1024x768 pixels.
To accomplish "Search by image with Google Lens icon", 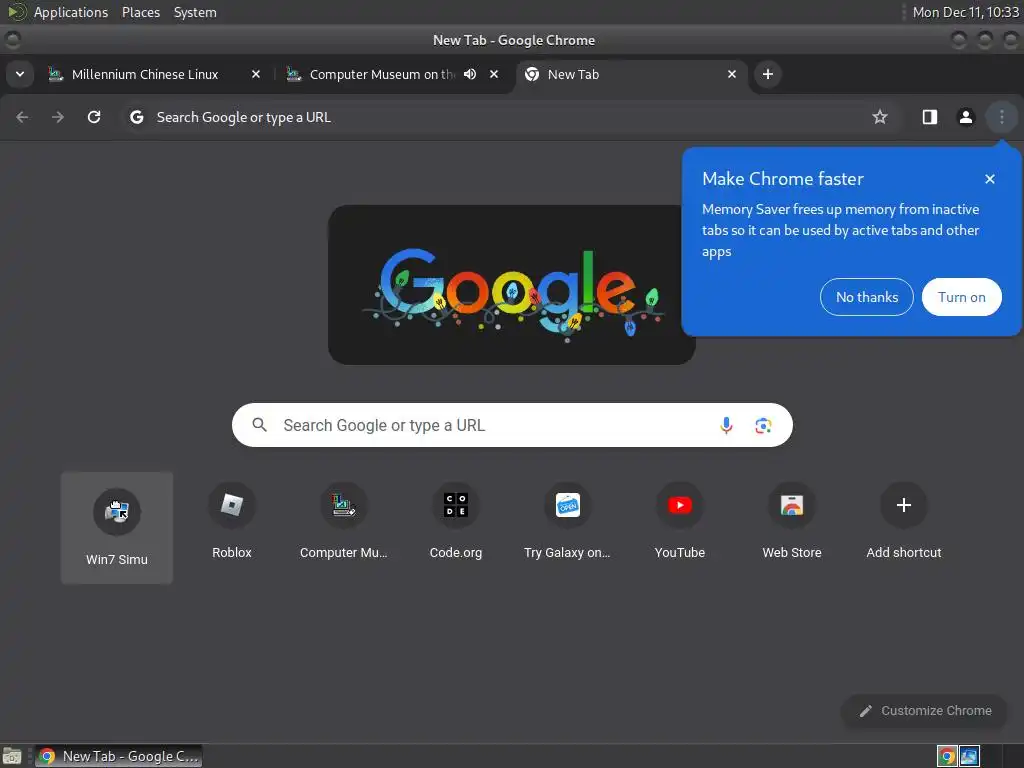I will coord(763,426).
